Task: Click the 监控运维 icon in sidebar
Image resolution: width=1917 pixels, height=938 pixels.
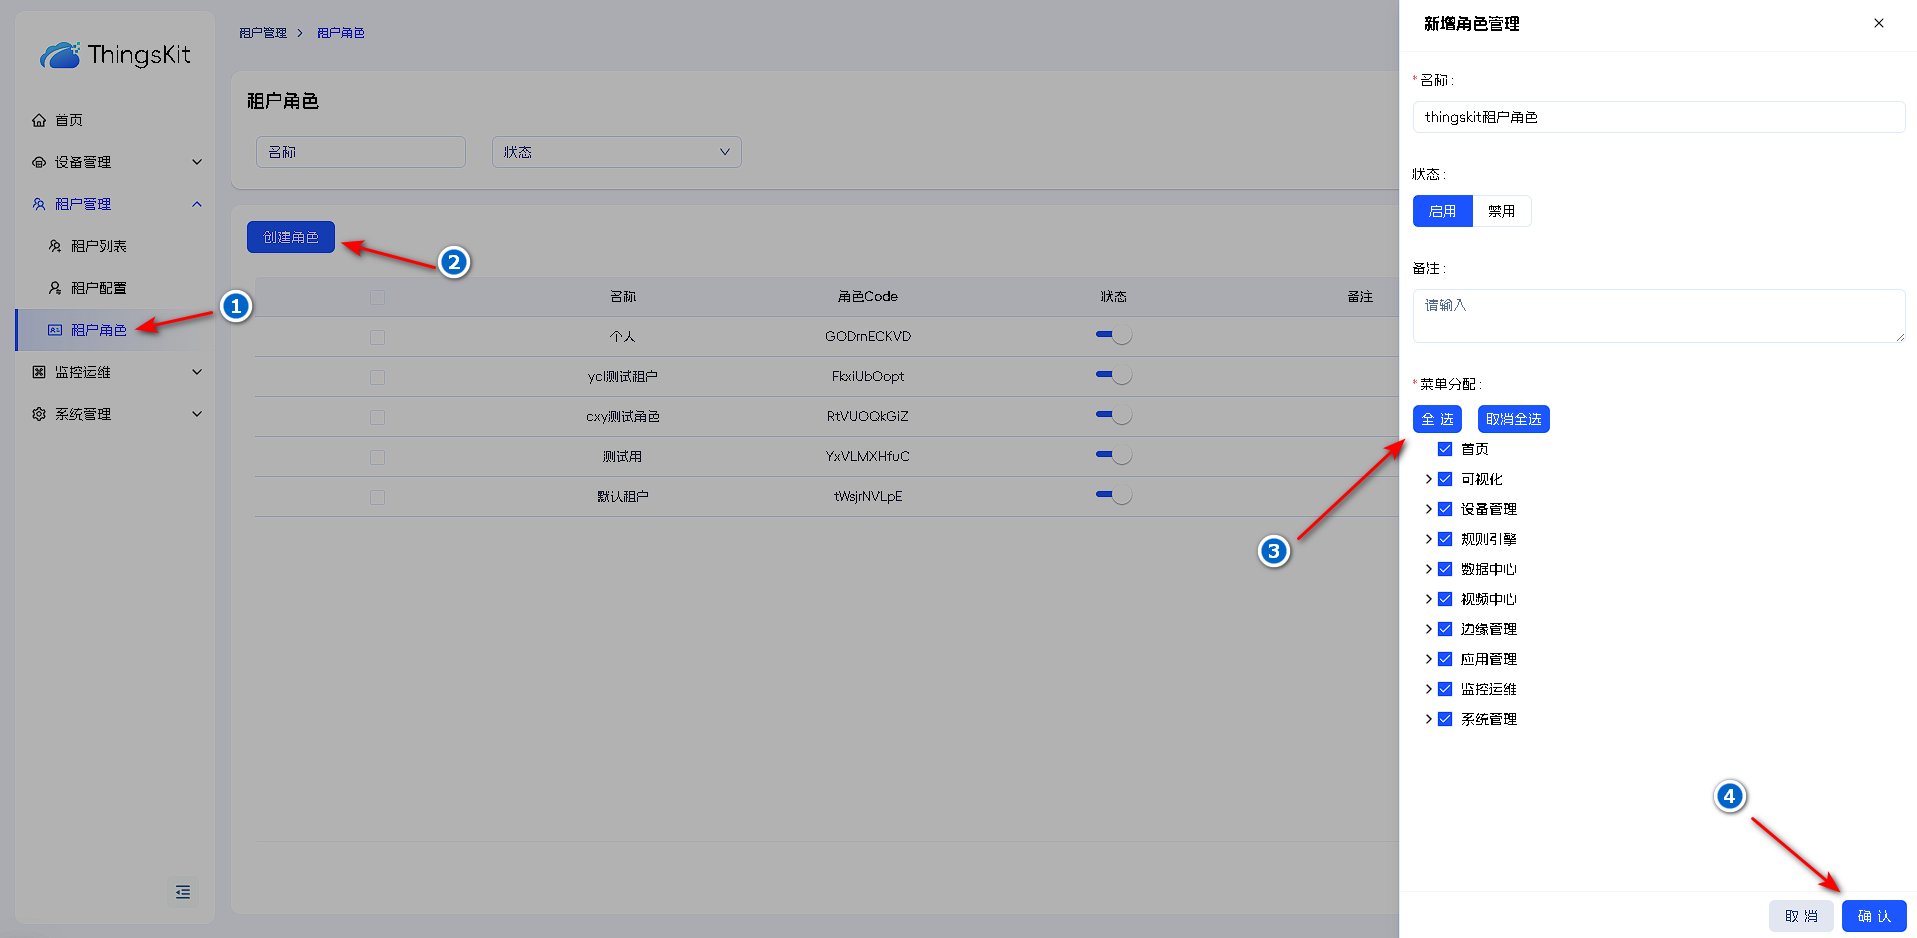Action: pos(39,372)
